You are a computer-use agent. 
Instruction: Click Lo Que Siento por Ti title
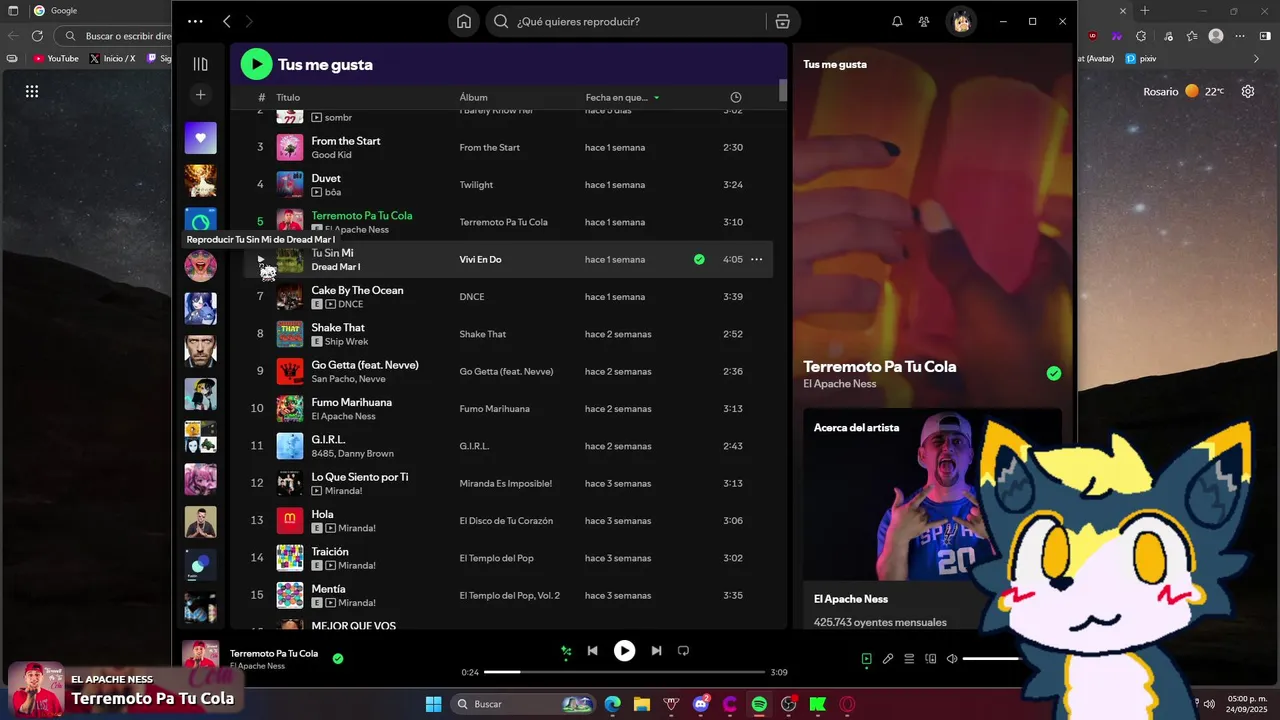point(360,477)
